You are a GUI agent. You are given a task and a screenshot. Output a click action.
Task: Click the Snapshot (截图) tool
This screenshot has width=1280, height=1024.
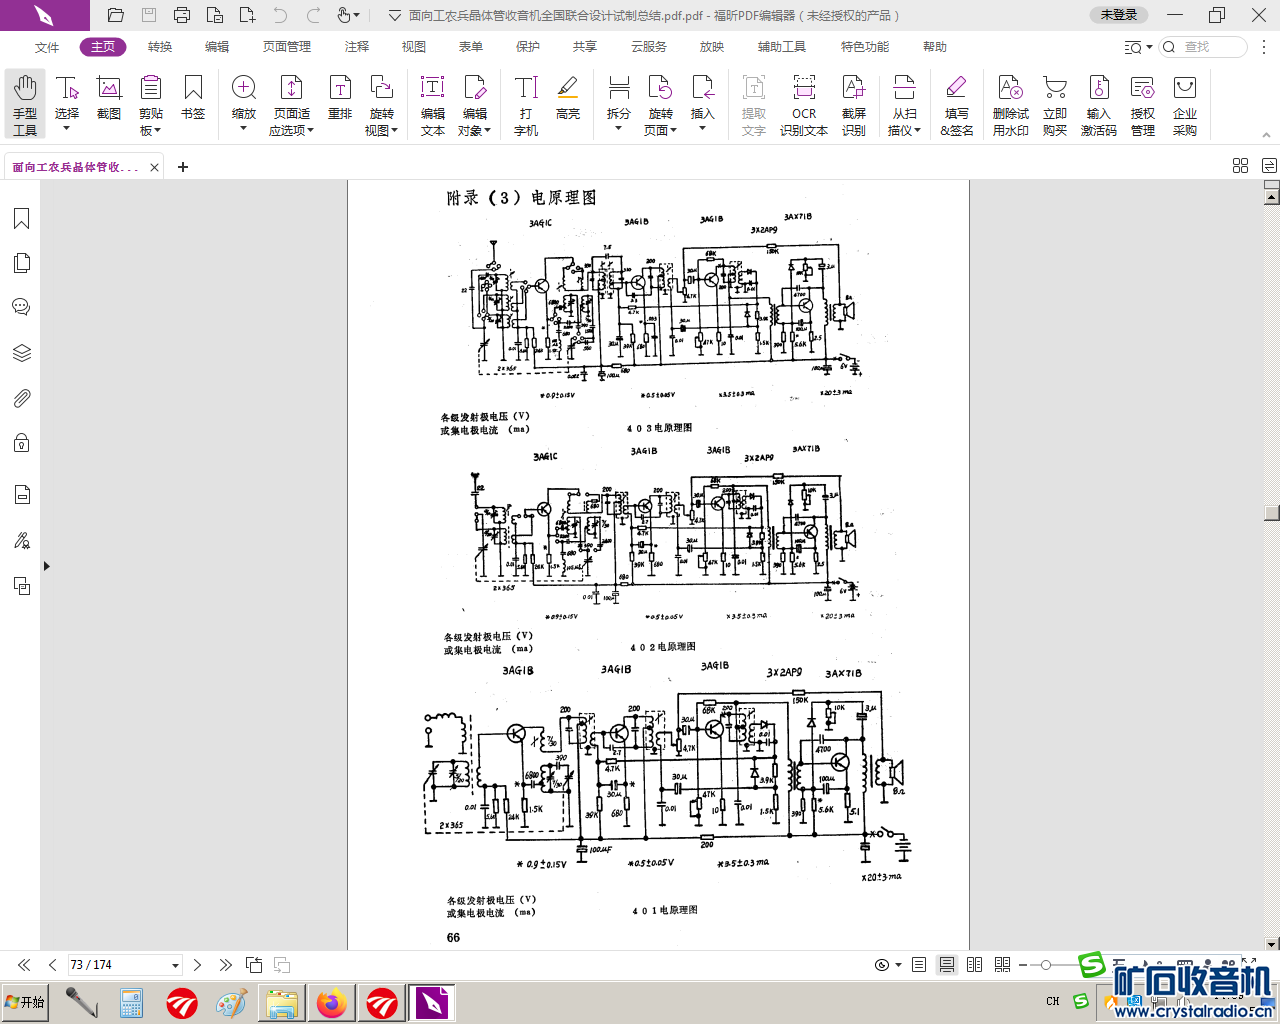click(x=109, y=98)
